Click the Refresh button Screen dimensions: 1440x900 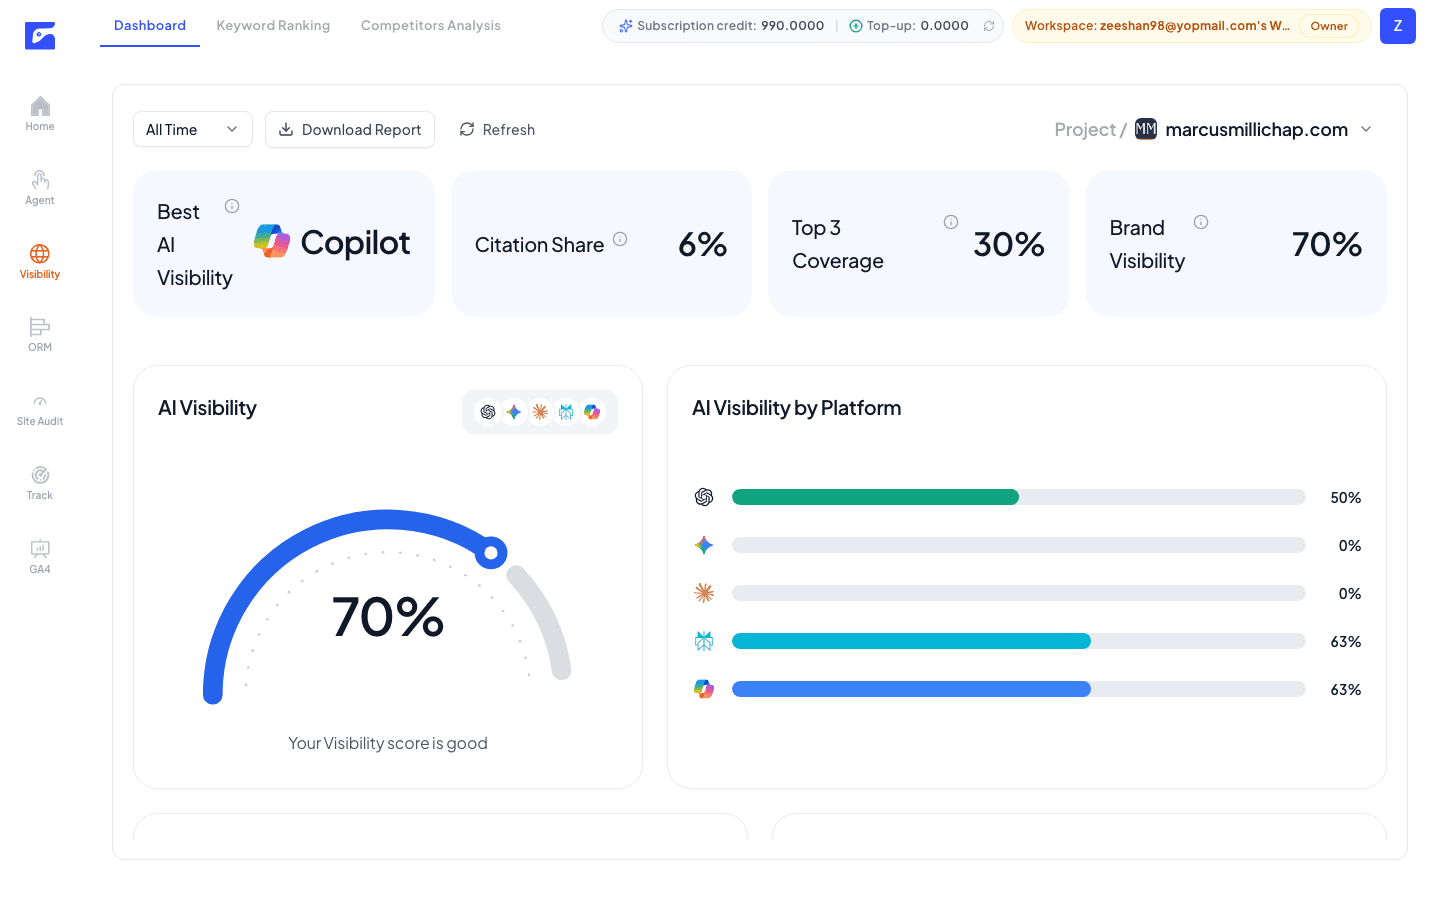click(x=497, y=129)
